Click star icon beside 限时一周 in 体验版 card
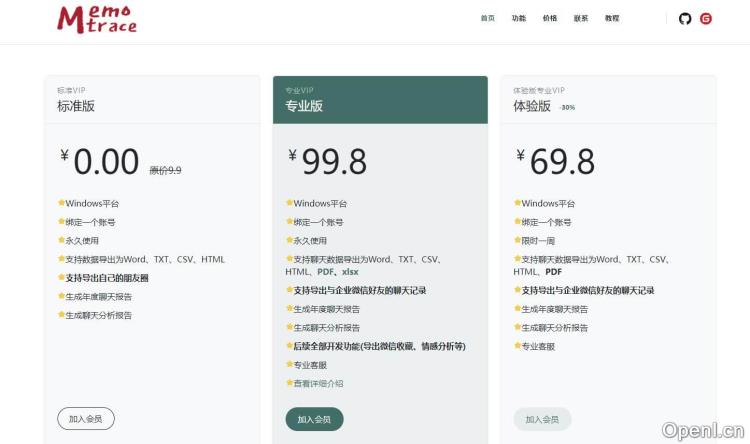 click(x=517, y=240)
